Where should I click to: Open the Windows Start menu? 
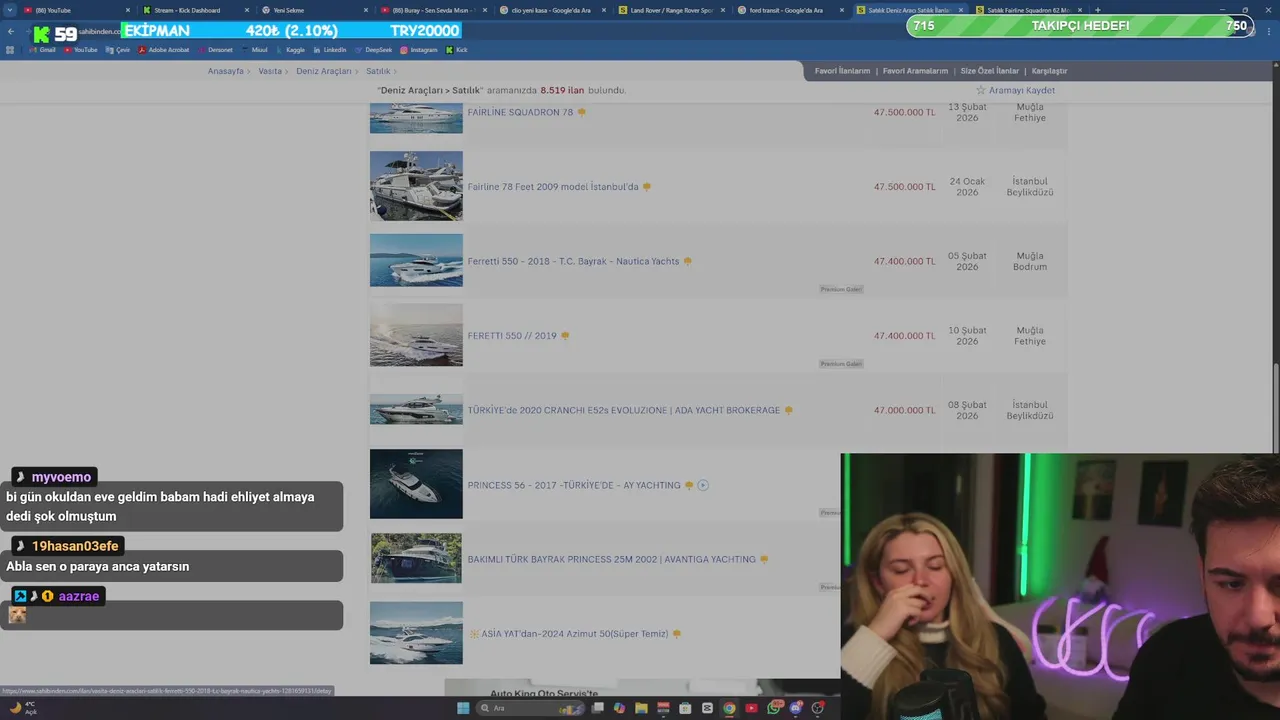463,708
